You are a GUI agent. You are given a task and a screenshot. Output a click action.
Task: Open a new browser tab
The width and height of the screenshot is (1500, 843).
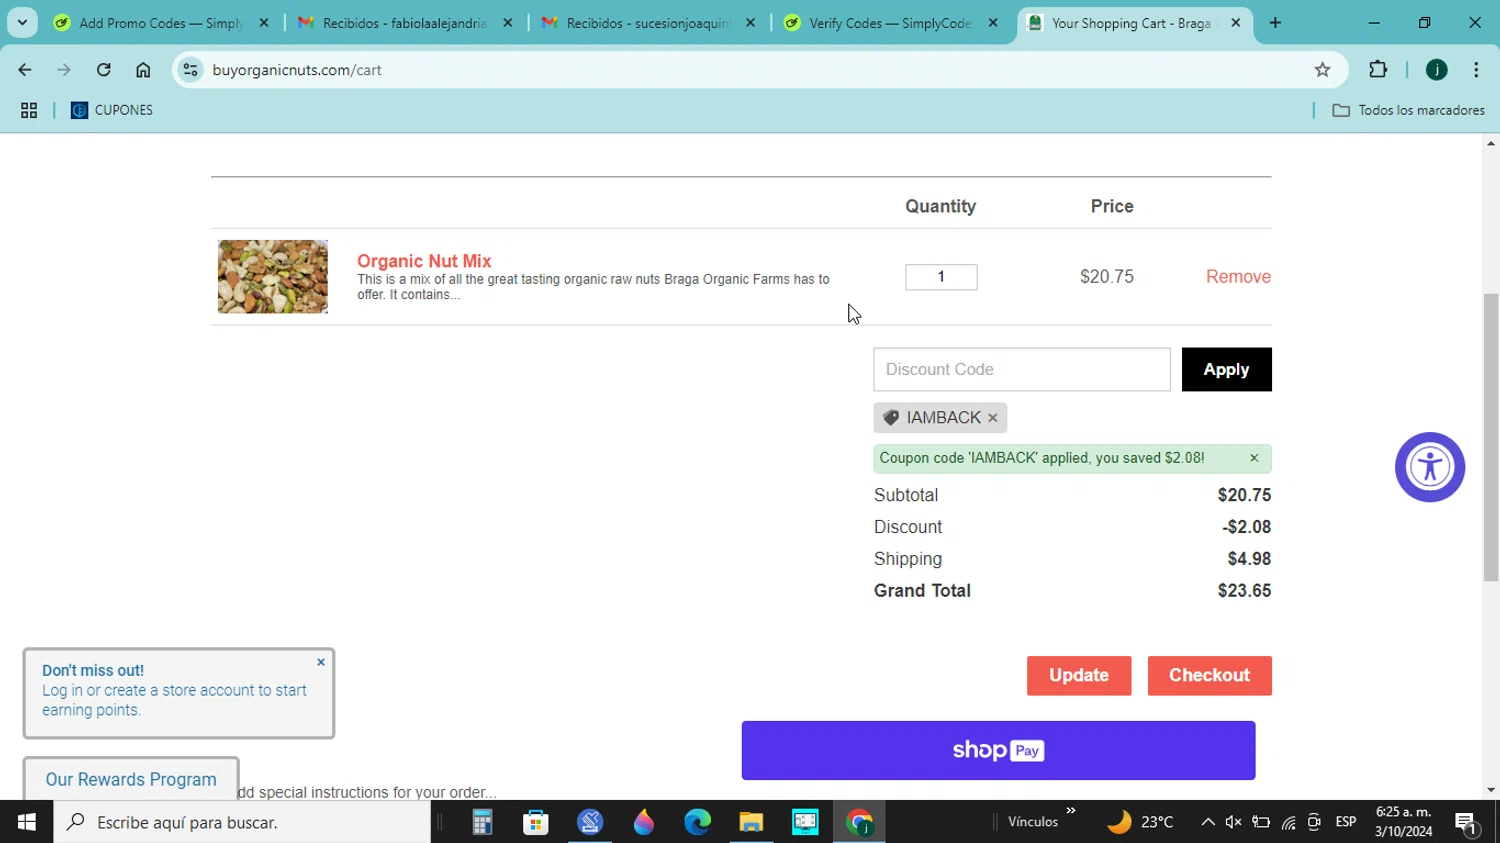[1275, 23]
